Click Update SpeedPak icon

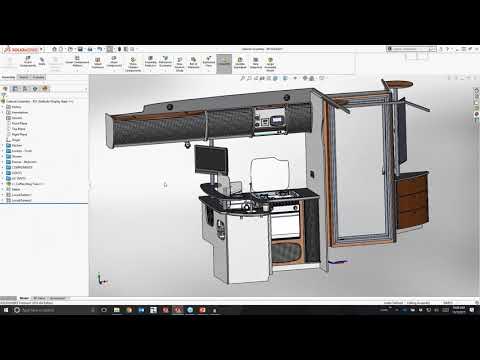tap(240, 63)
